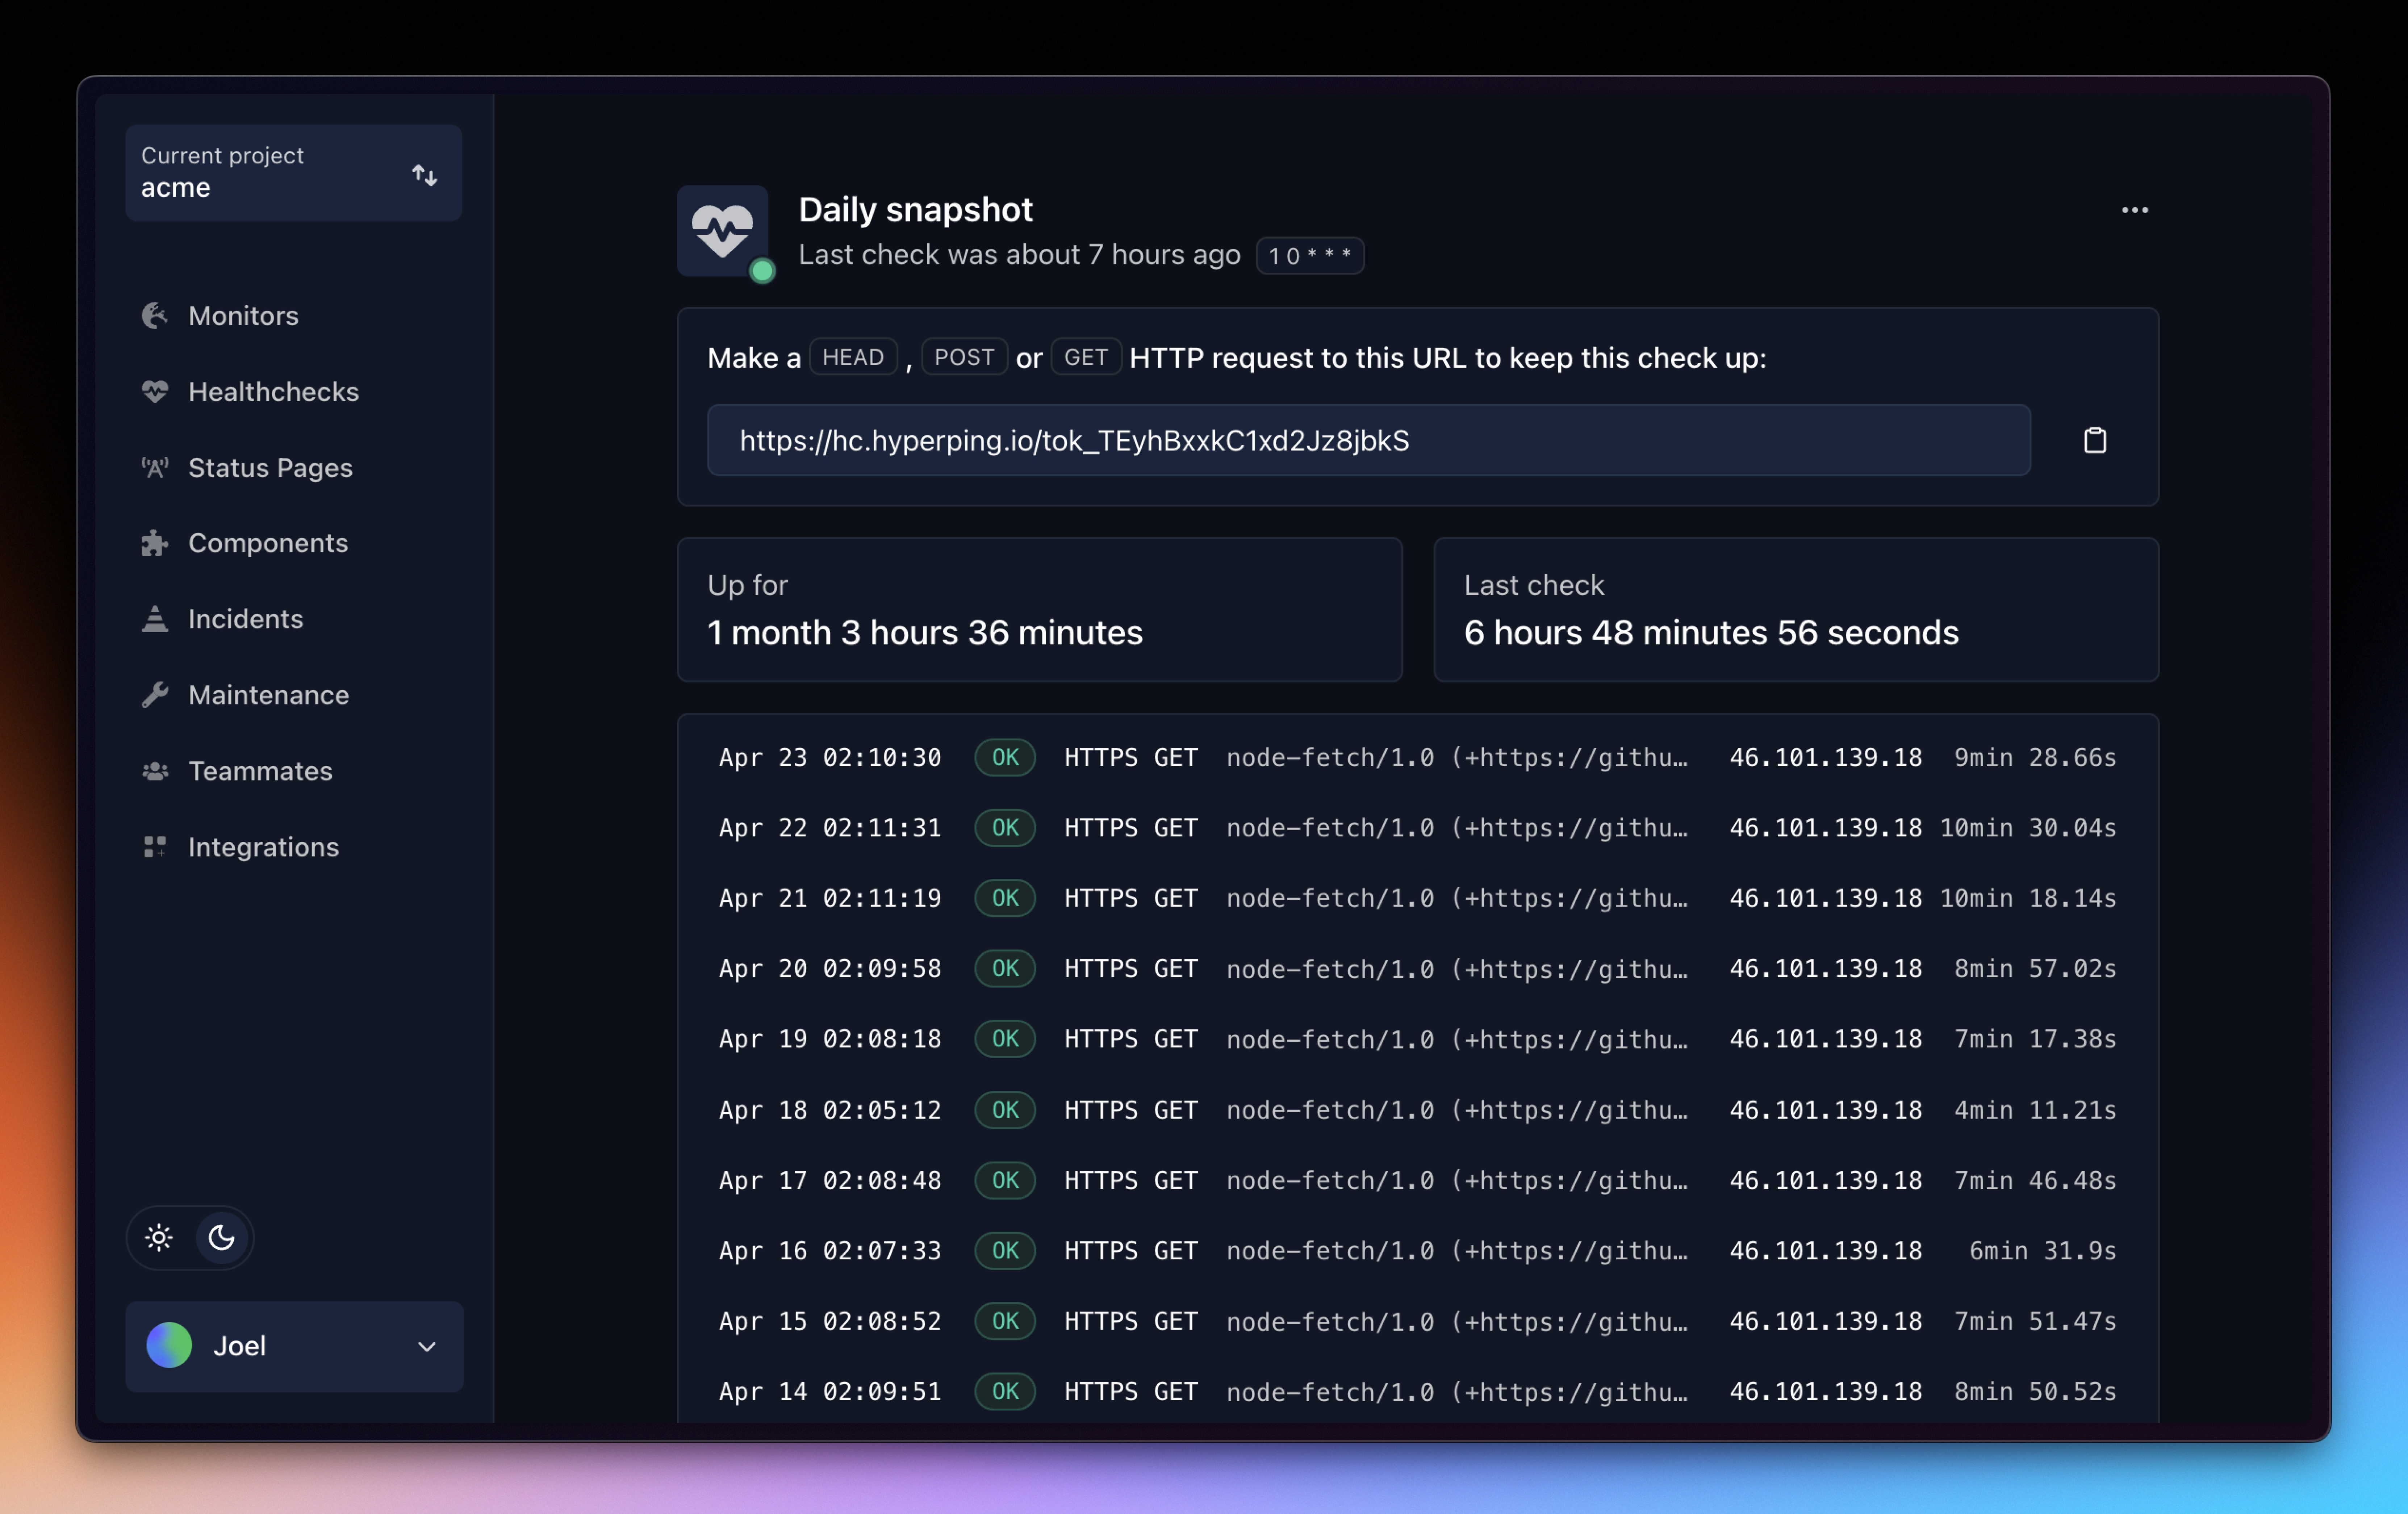This screenshot has height=1514, width=2408.
Task: Click the OK badge on Apr 23 row
Action: pyautogui.click(x=1005, y=758)
